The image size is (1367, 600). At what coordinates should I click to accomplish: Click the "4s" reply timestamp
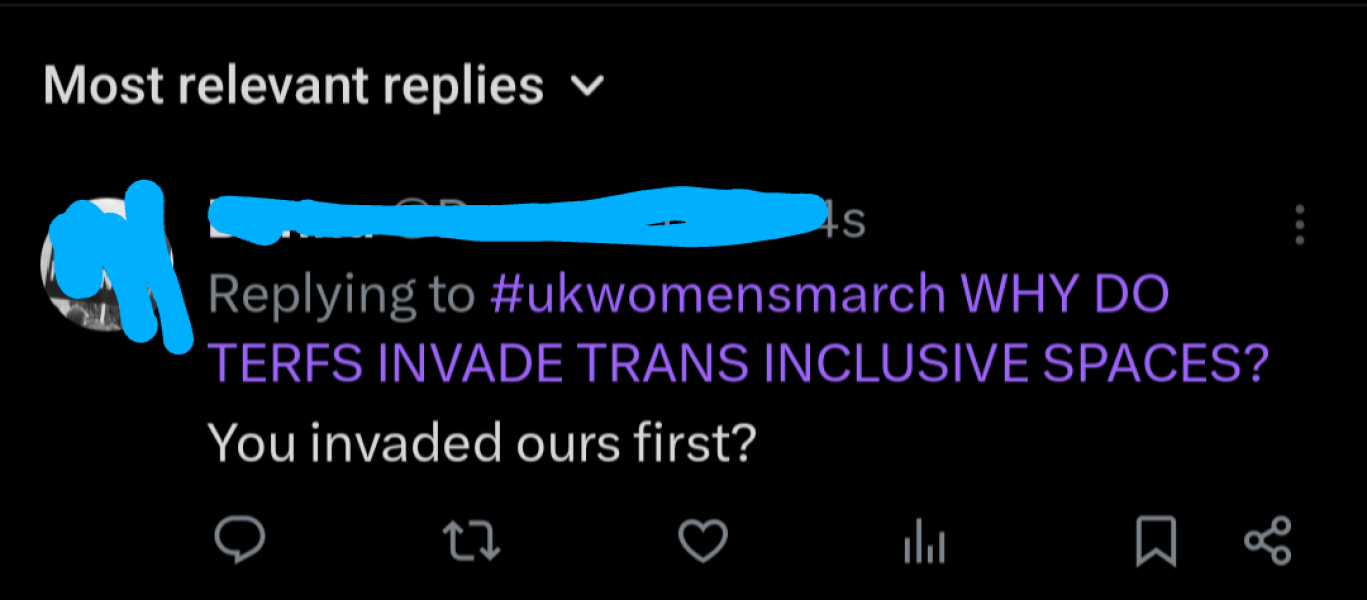click(843, 222)
